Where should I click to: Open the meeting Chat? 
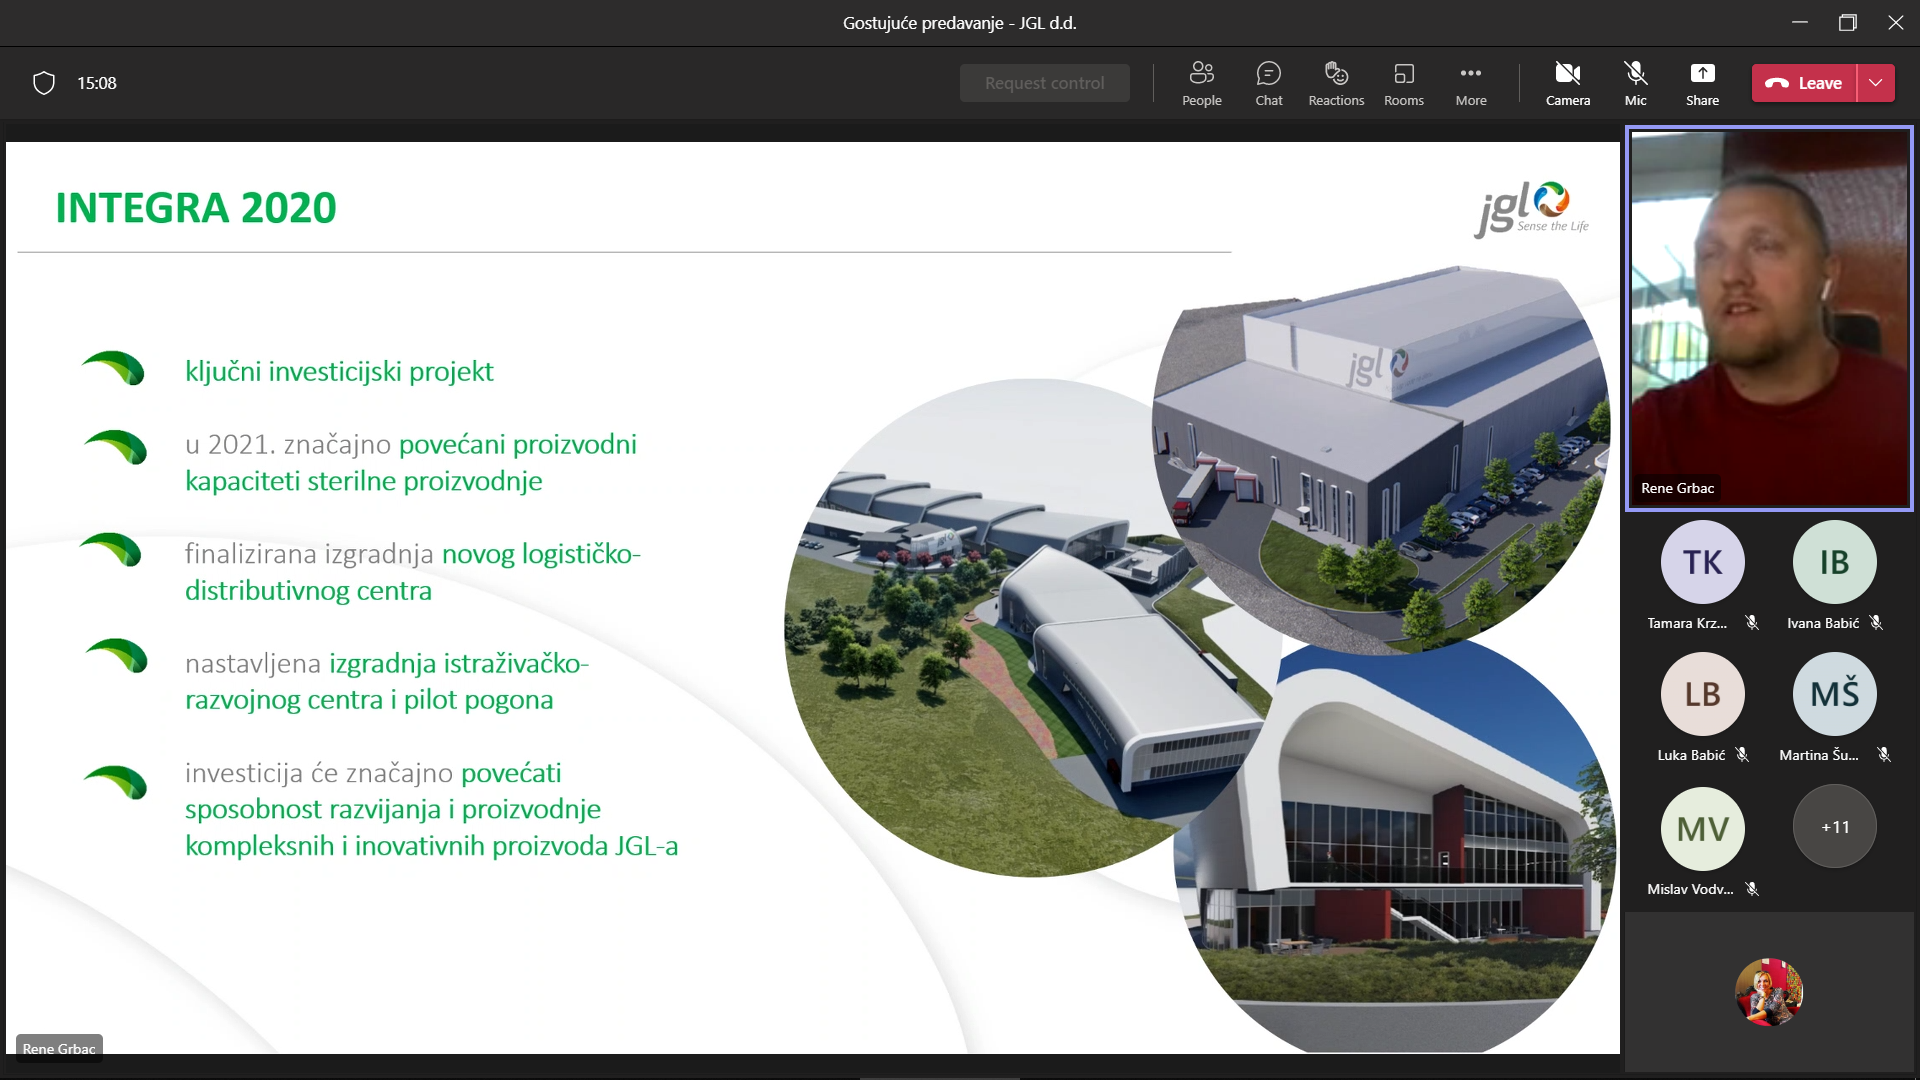pos(1268,83)
